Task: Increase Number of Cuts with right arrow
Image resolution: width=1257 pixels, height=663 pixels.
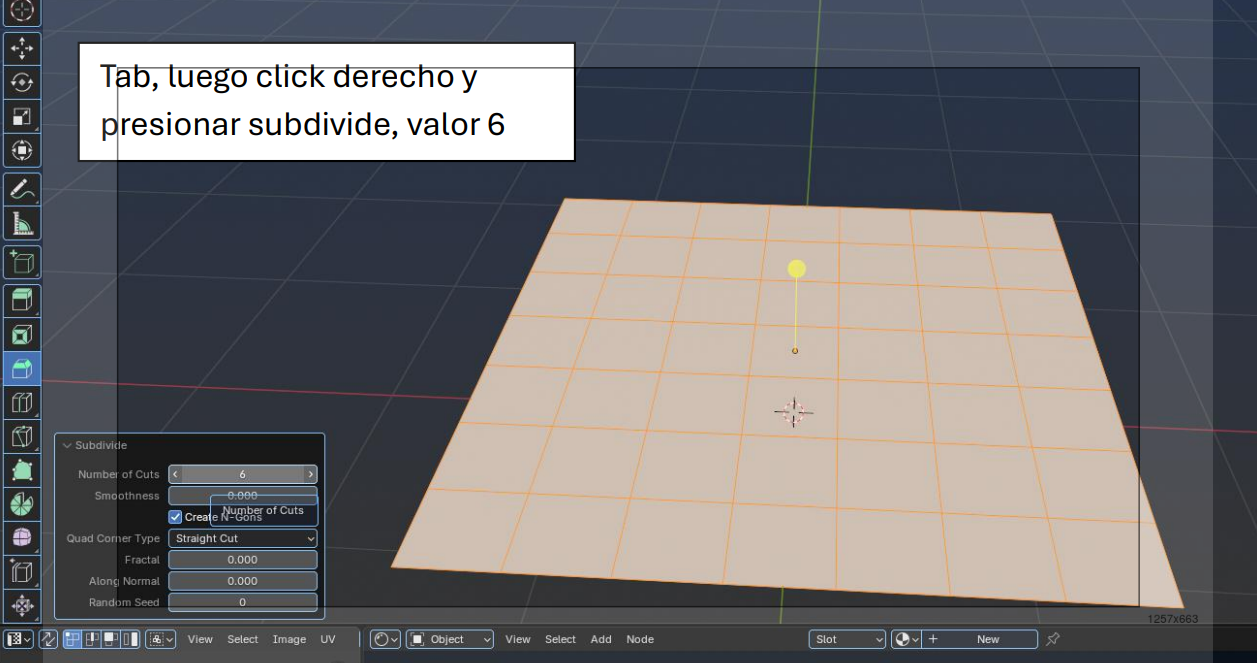Action: click(x=310, y=474)
